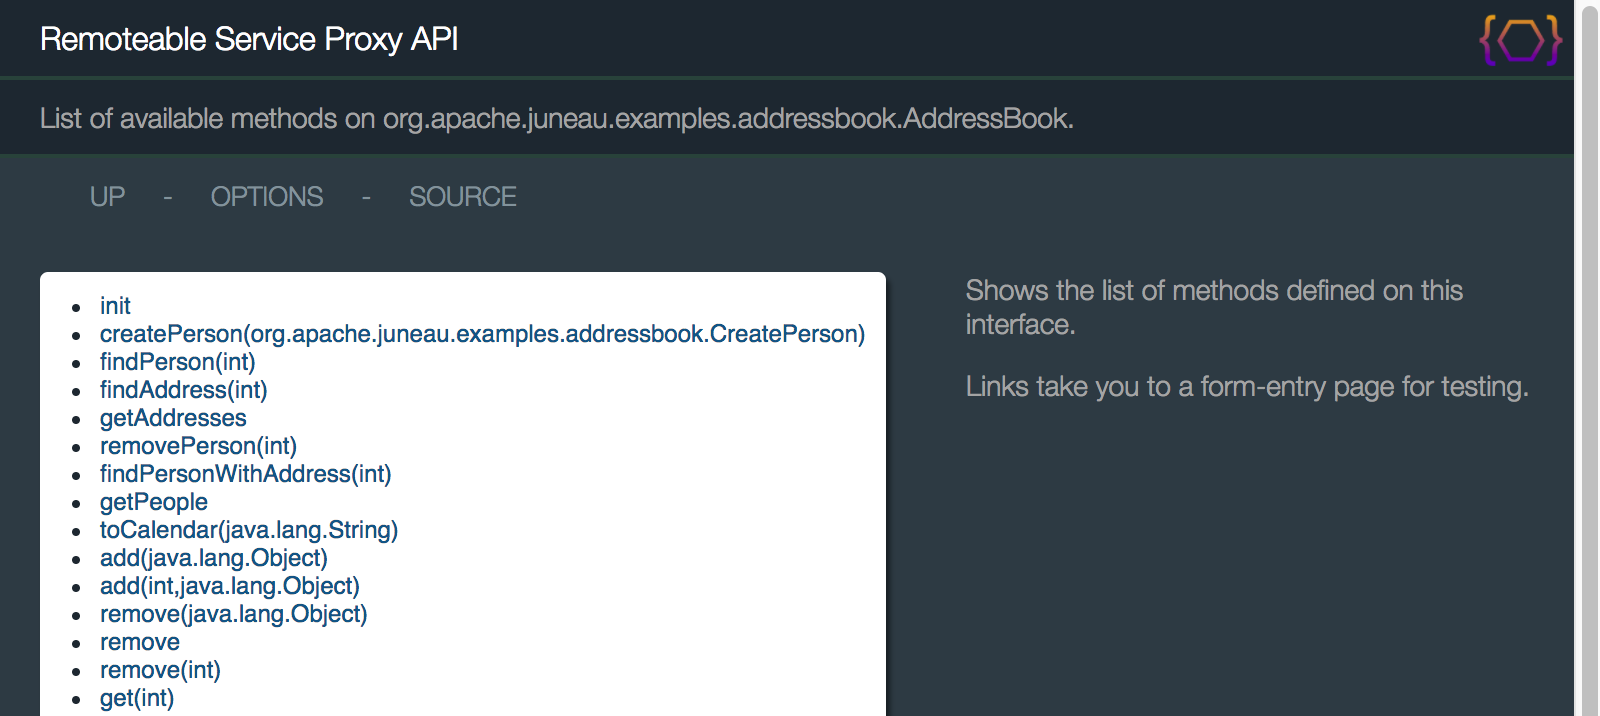The width and height of the screenshot is (1600, 716).
Task: Open the OPTIONS page
Action: pyautogui.click(x=266, y=196)
